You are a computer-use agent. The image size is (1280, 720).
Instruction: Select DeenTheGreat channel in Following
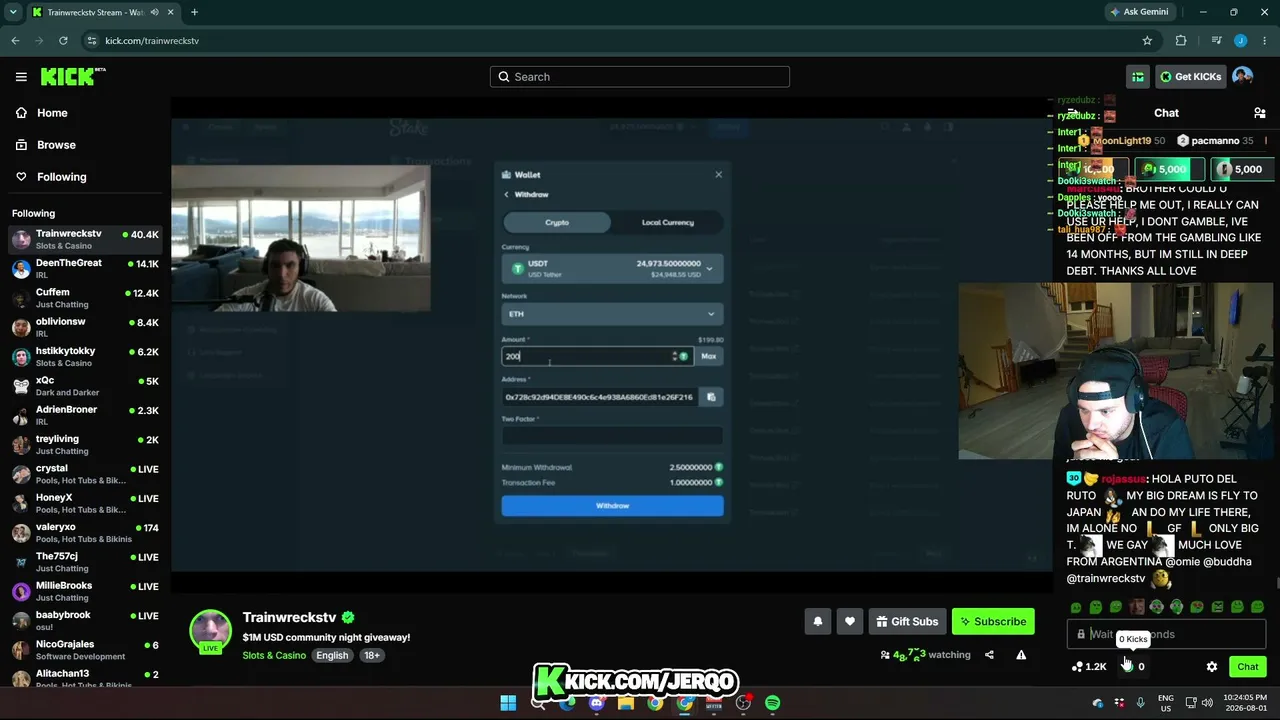(85, 268)
